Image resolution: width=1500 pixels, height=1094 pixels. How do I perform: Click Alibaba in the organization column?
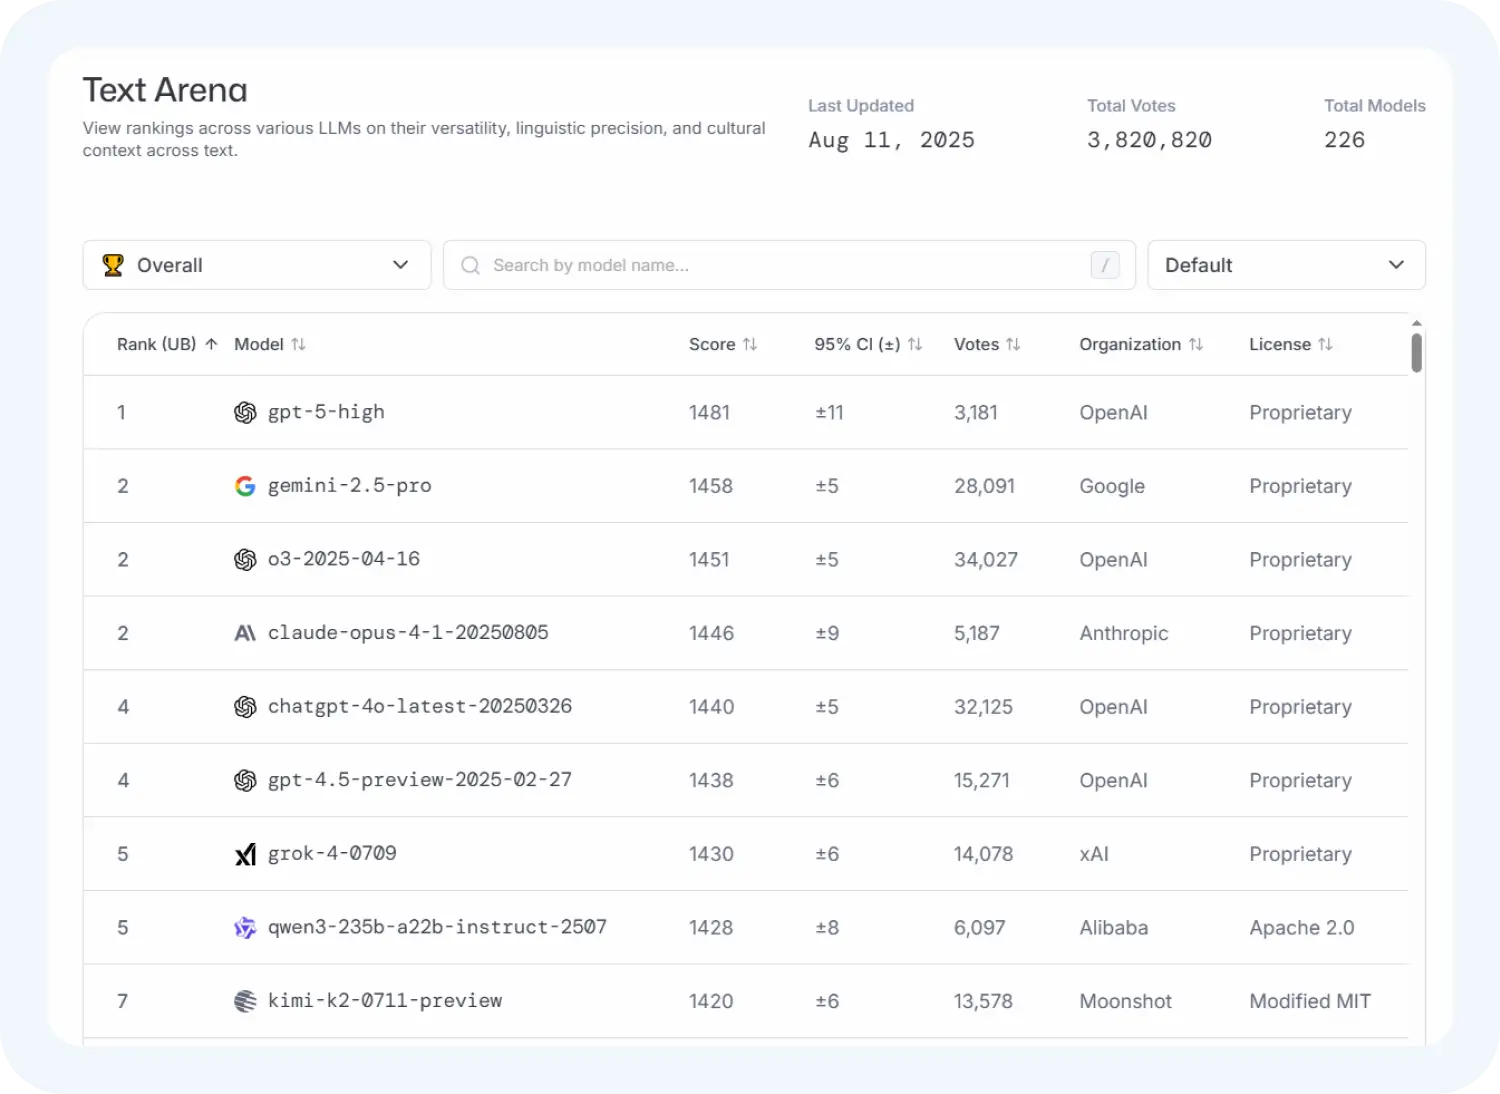tap(1114, 928)
